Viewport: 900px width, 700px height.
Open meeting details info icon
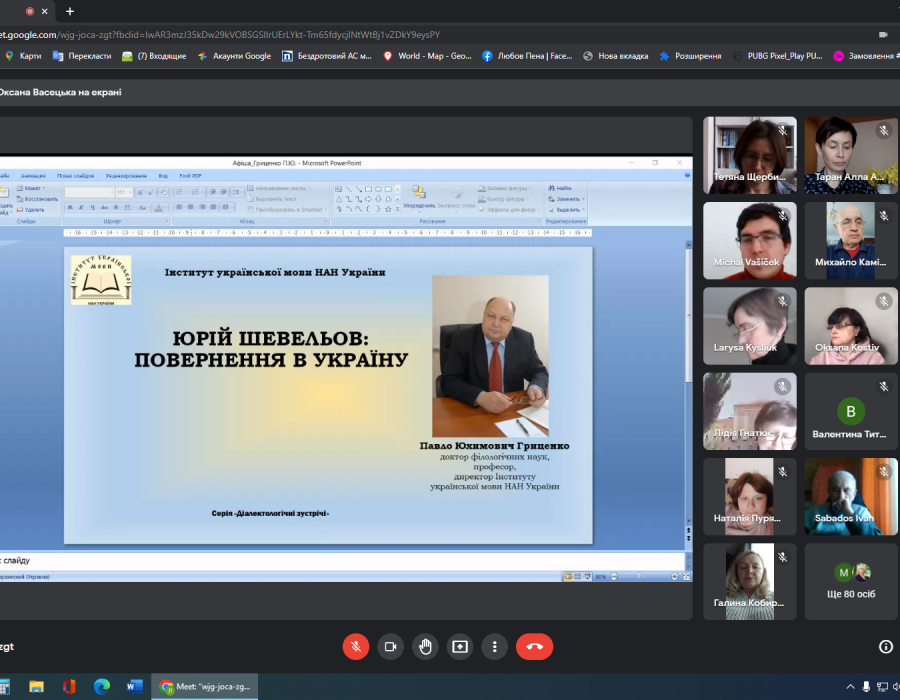885,647
